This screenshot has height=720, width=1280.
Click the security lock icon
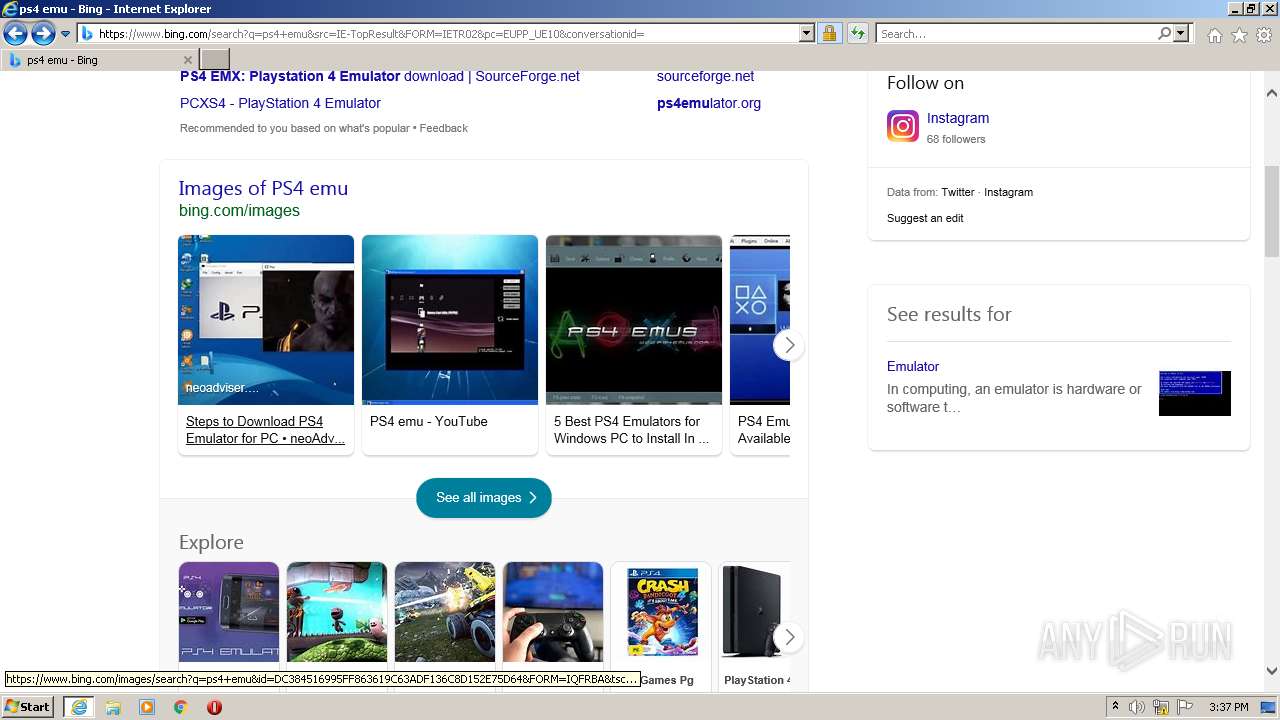(x=829, y=34)
